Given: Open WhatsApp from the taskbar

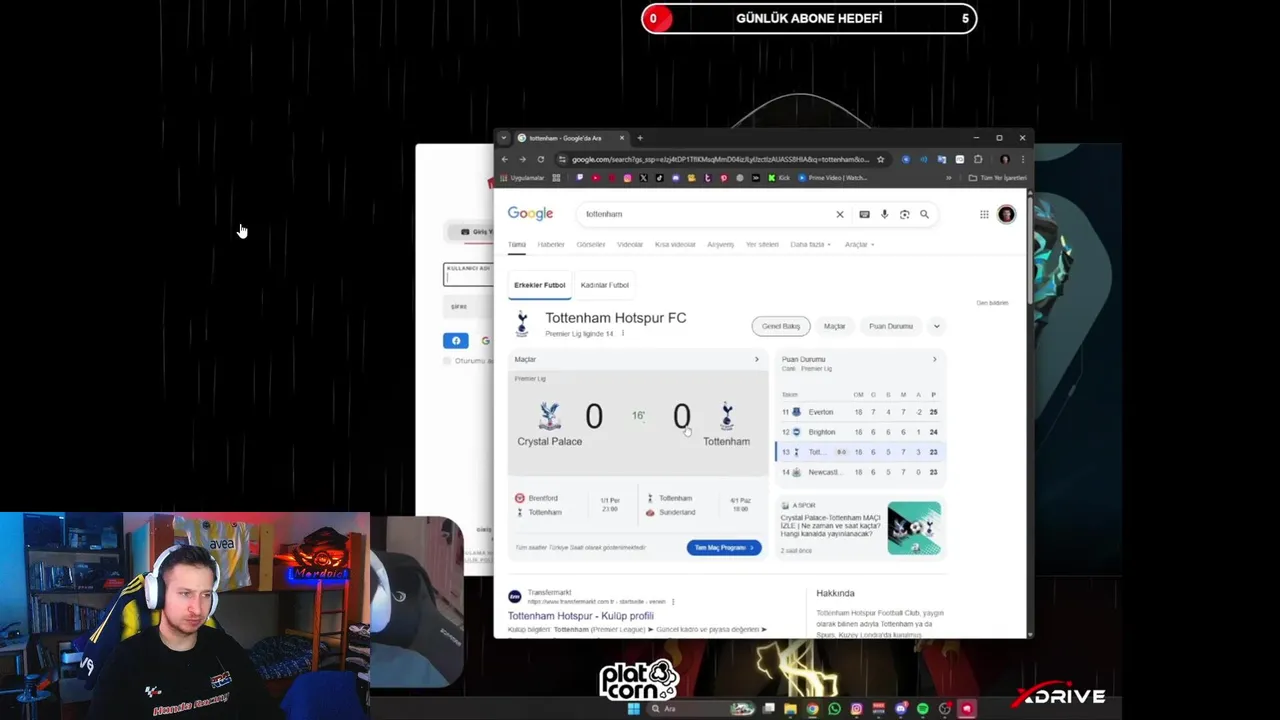Looking at the screenshot, I should coord(834,709).
